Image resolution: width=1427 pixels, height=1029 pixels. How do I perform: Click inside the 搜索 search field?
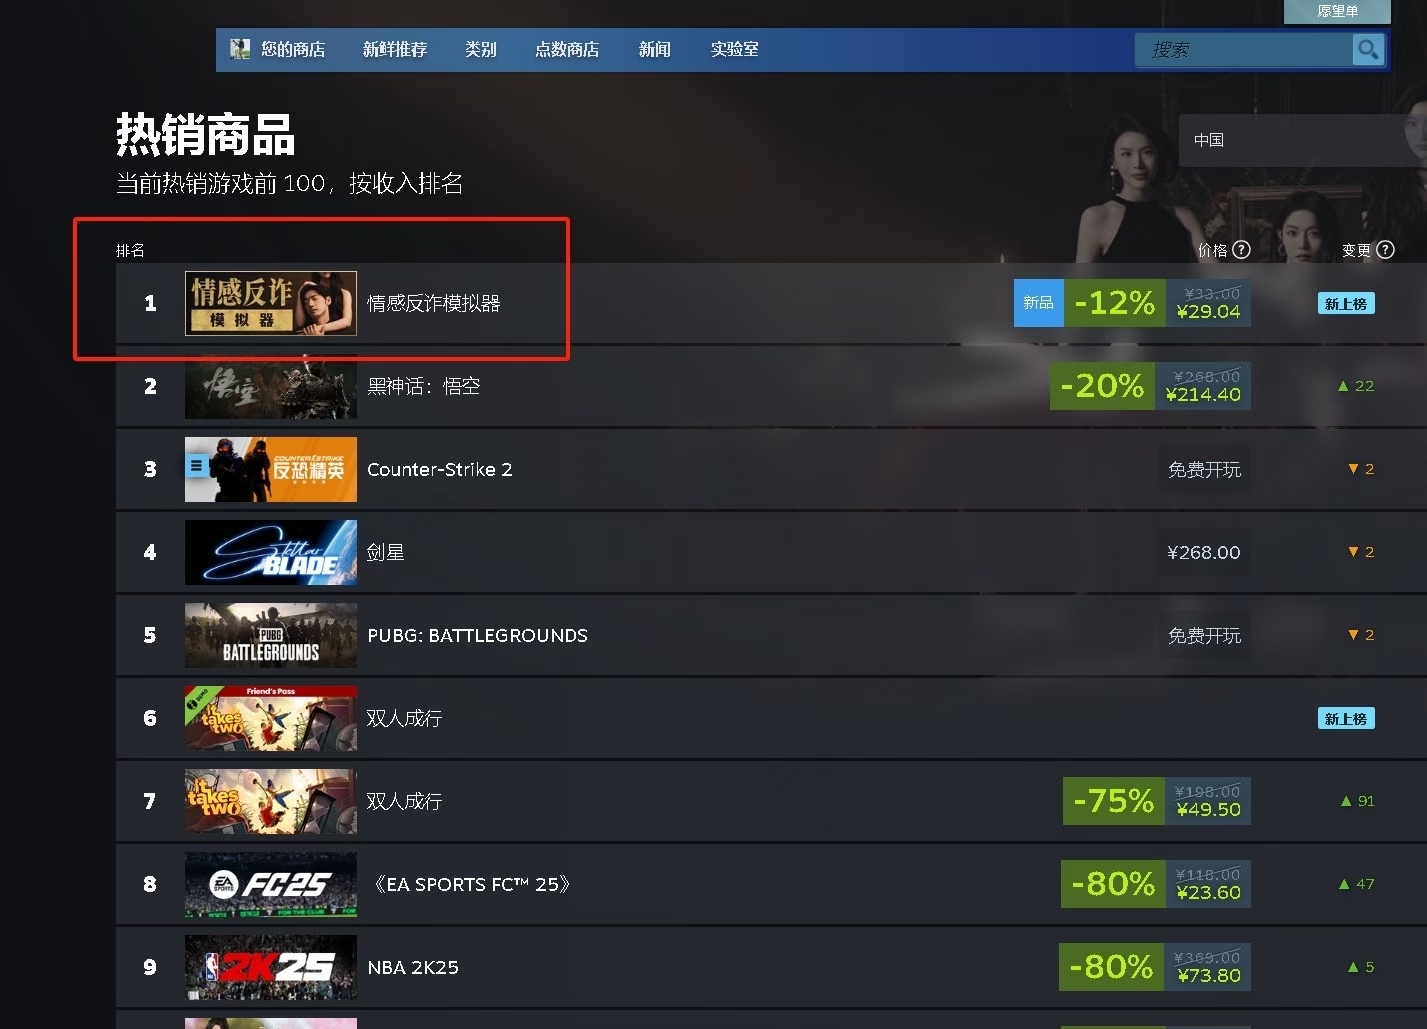[1243, 49]
